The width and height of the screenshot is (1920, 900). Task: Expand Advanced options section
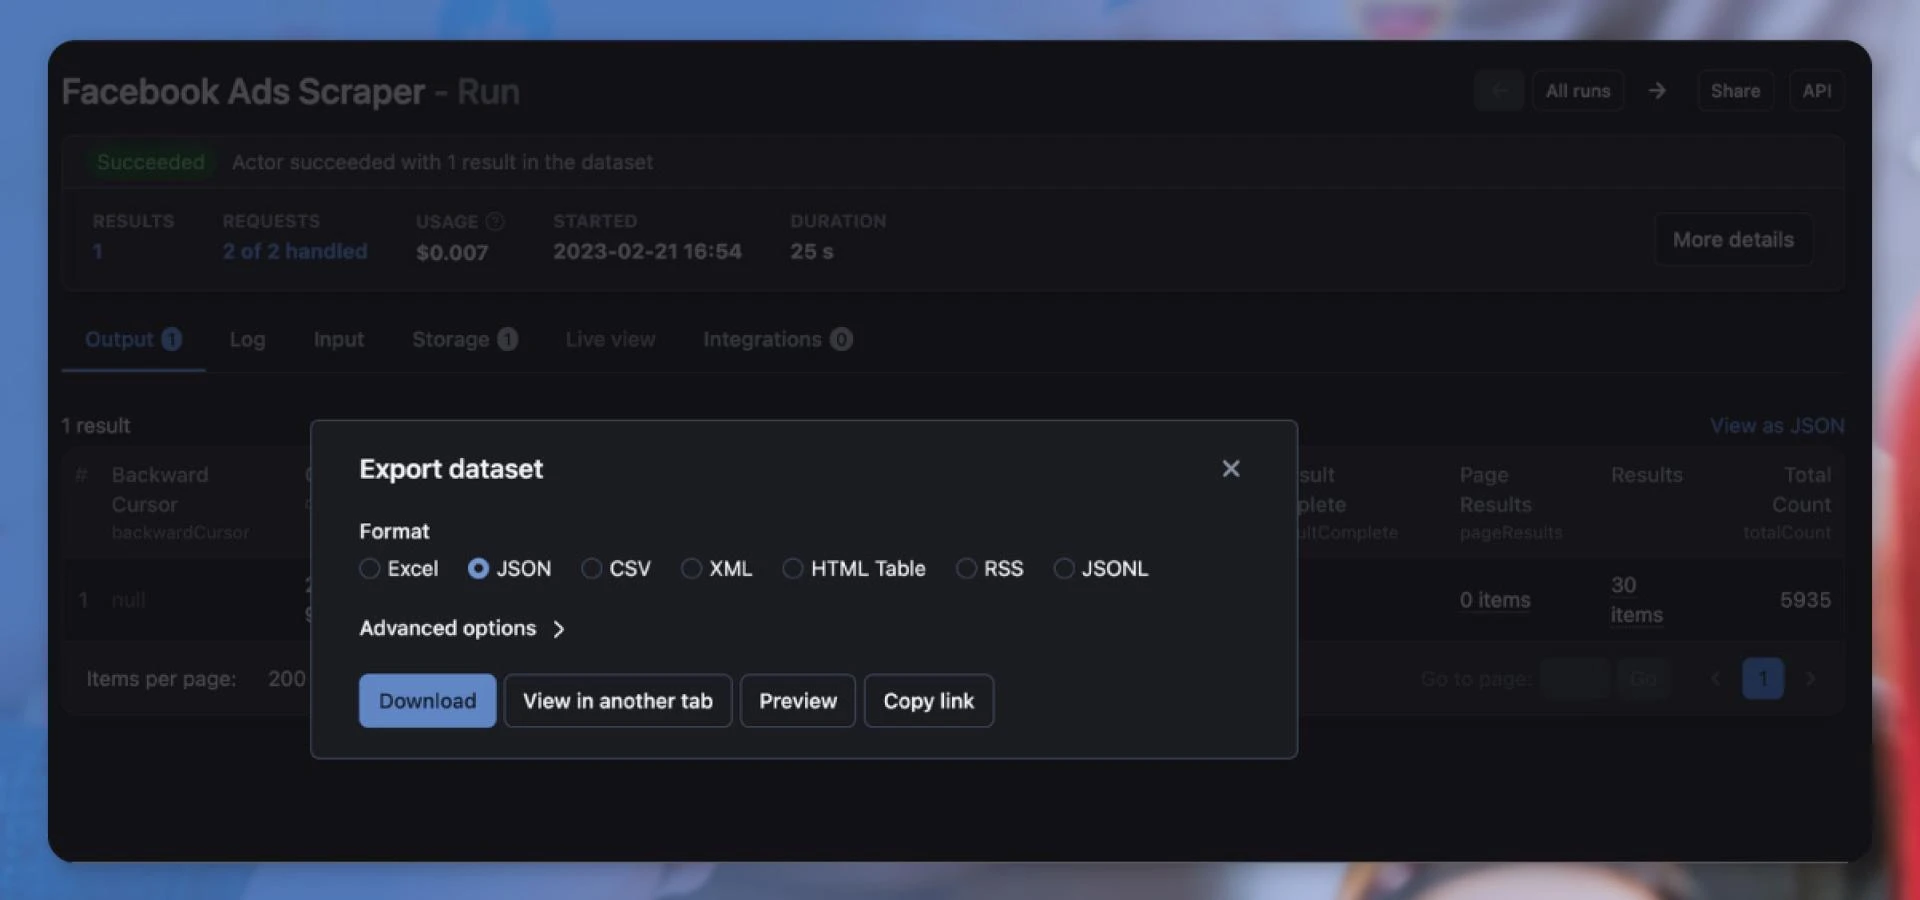coord(463,628)
